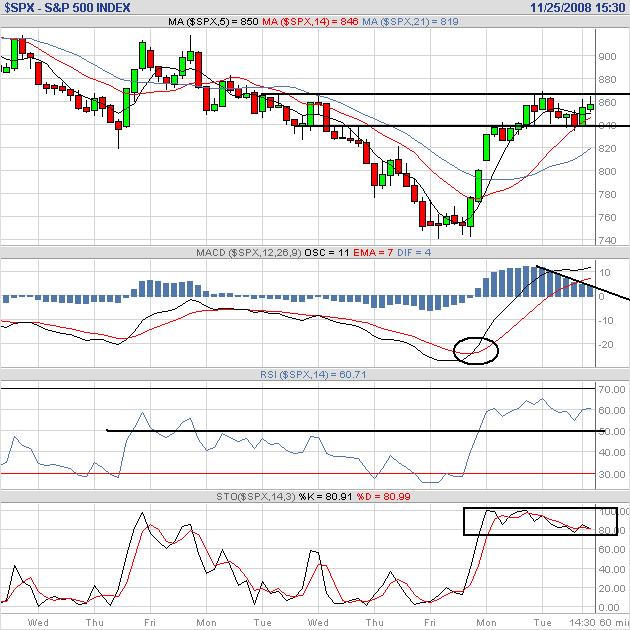
Task: Click the OSC = 11 value in MACD header
Action: click(327, 253)
